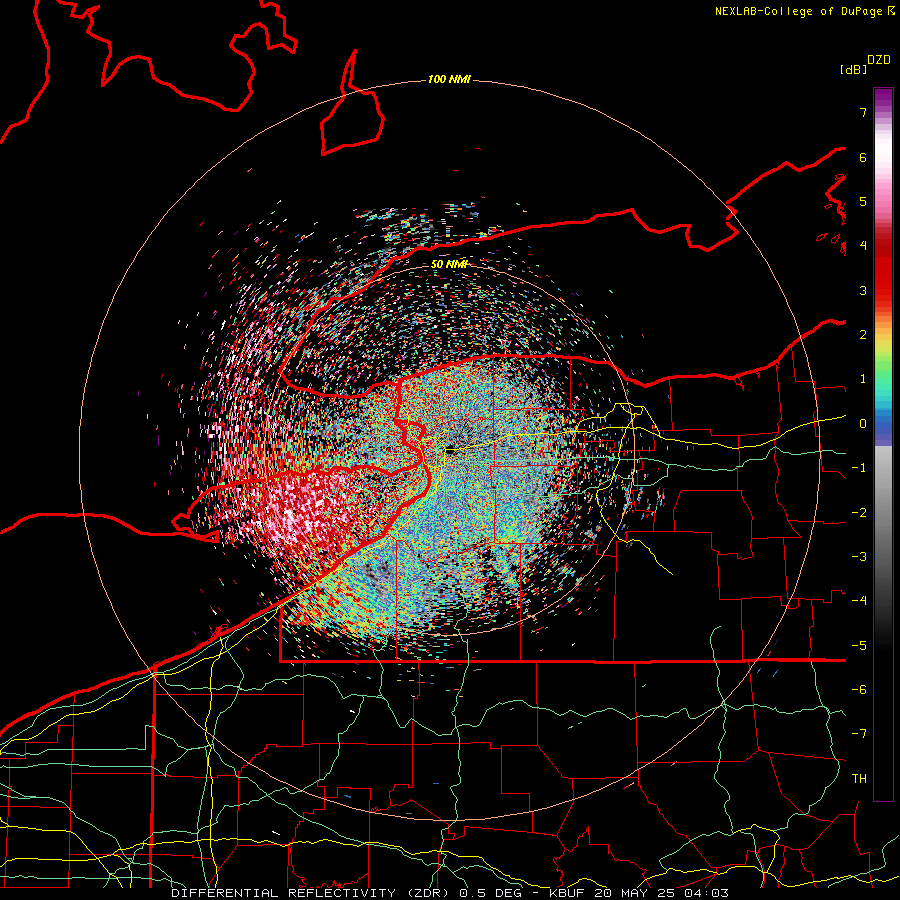Viewport: 900px width, 900px height.
Task: Click the color scale value 2
Action: coord(863,335)
